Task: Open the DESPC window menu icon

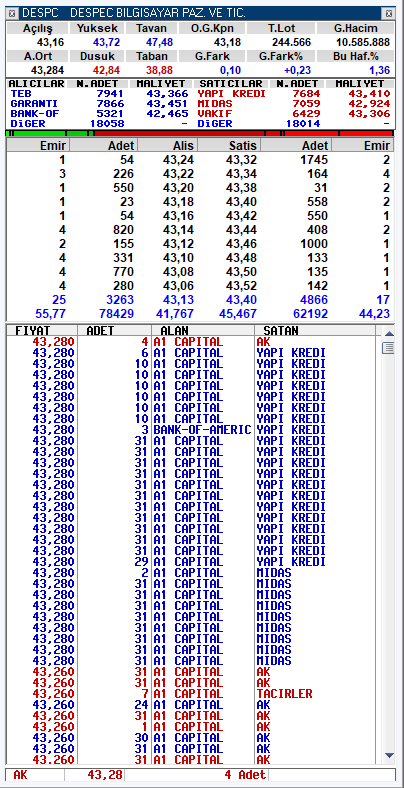Action: tap(13, 14)
